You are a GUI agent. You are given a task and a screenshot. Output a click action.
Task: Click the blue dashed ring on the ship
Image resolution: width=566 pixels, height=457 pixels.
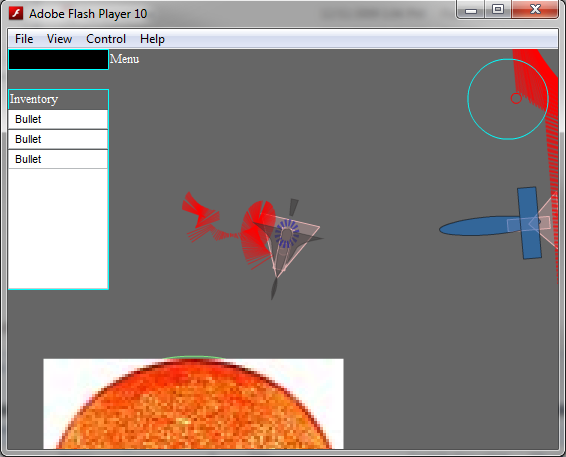(287, 234)
